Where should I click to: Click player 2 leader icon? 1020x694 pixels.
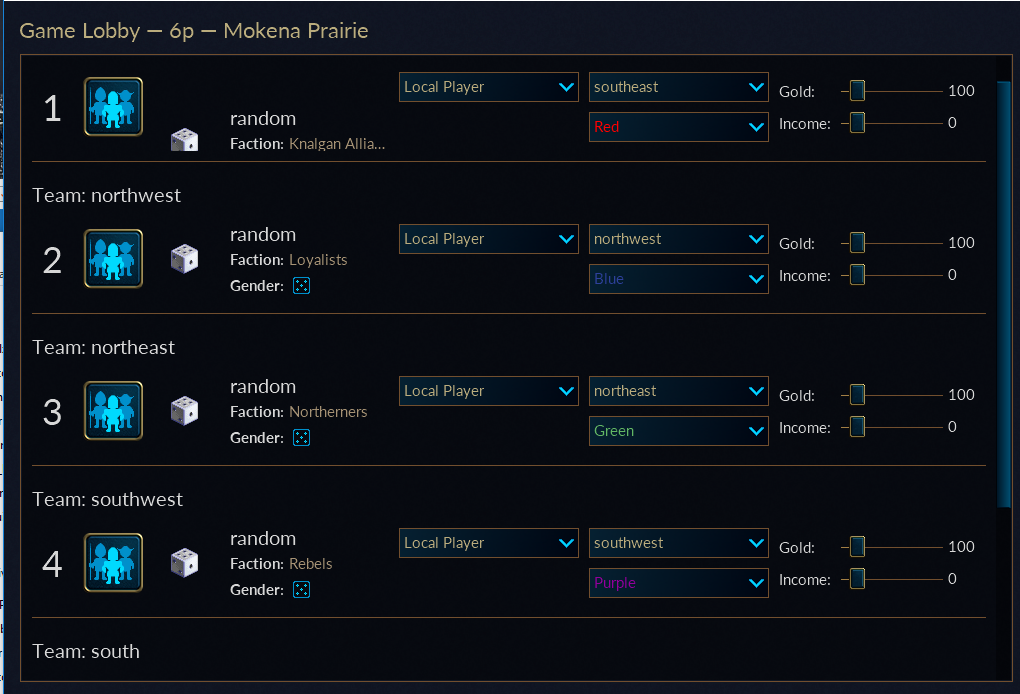(x=113, y=259)
